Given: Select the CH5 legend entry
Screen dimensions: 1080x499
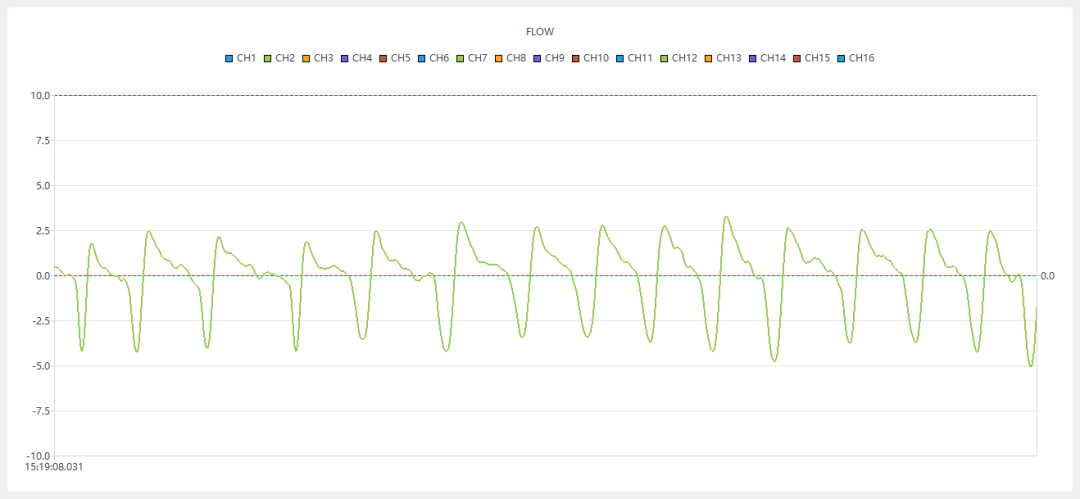Looking at the screenshot, I should 394,58.
